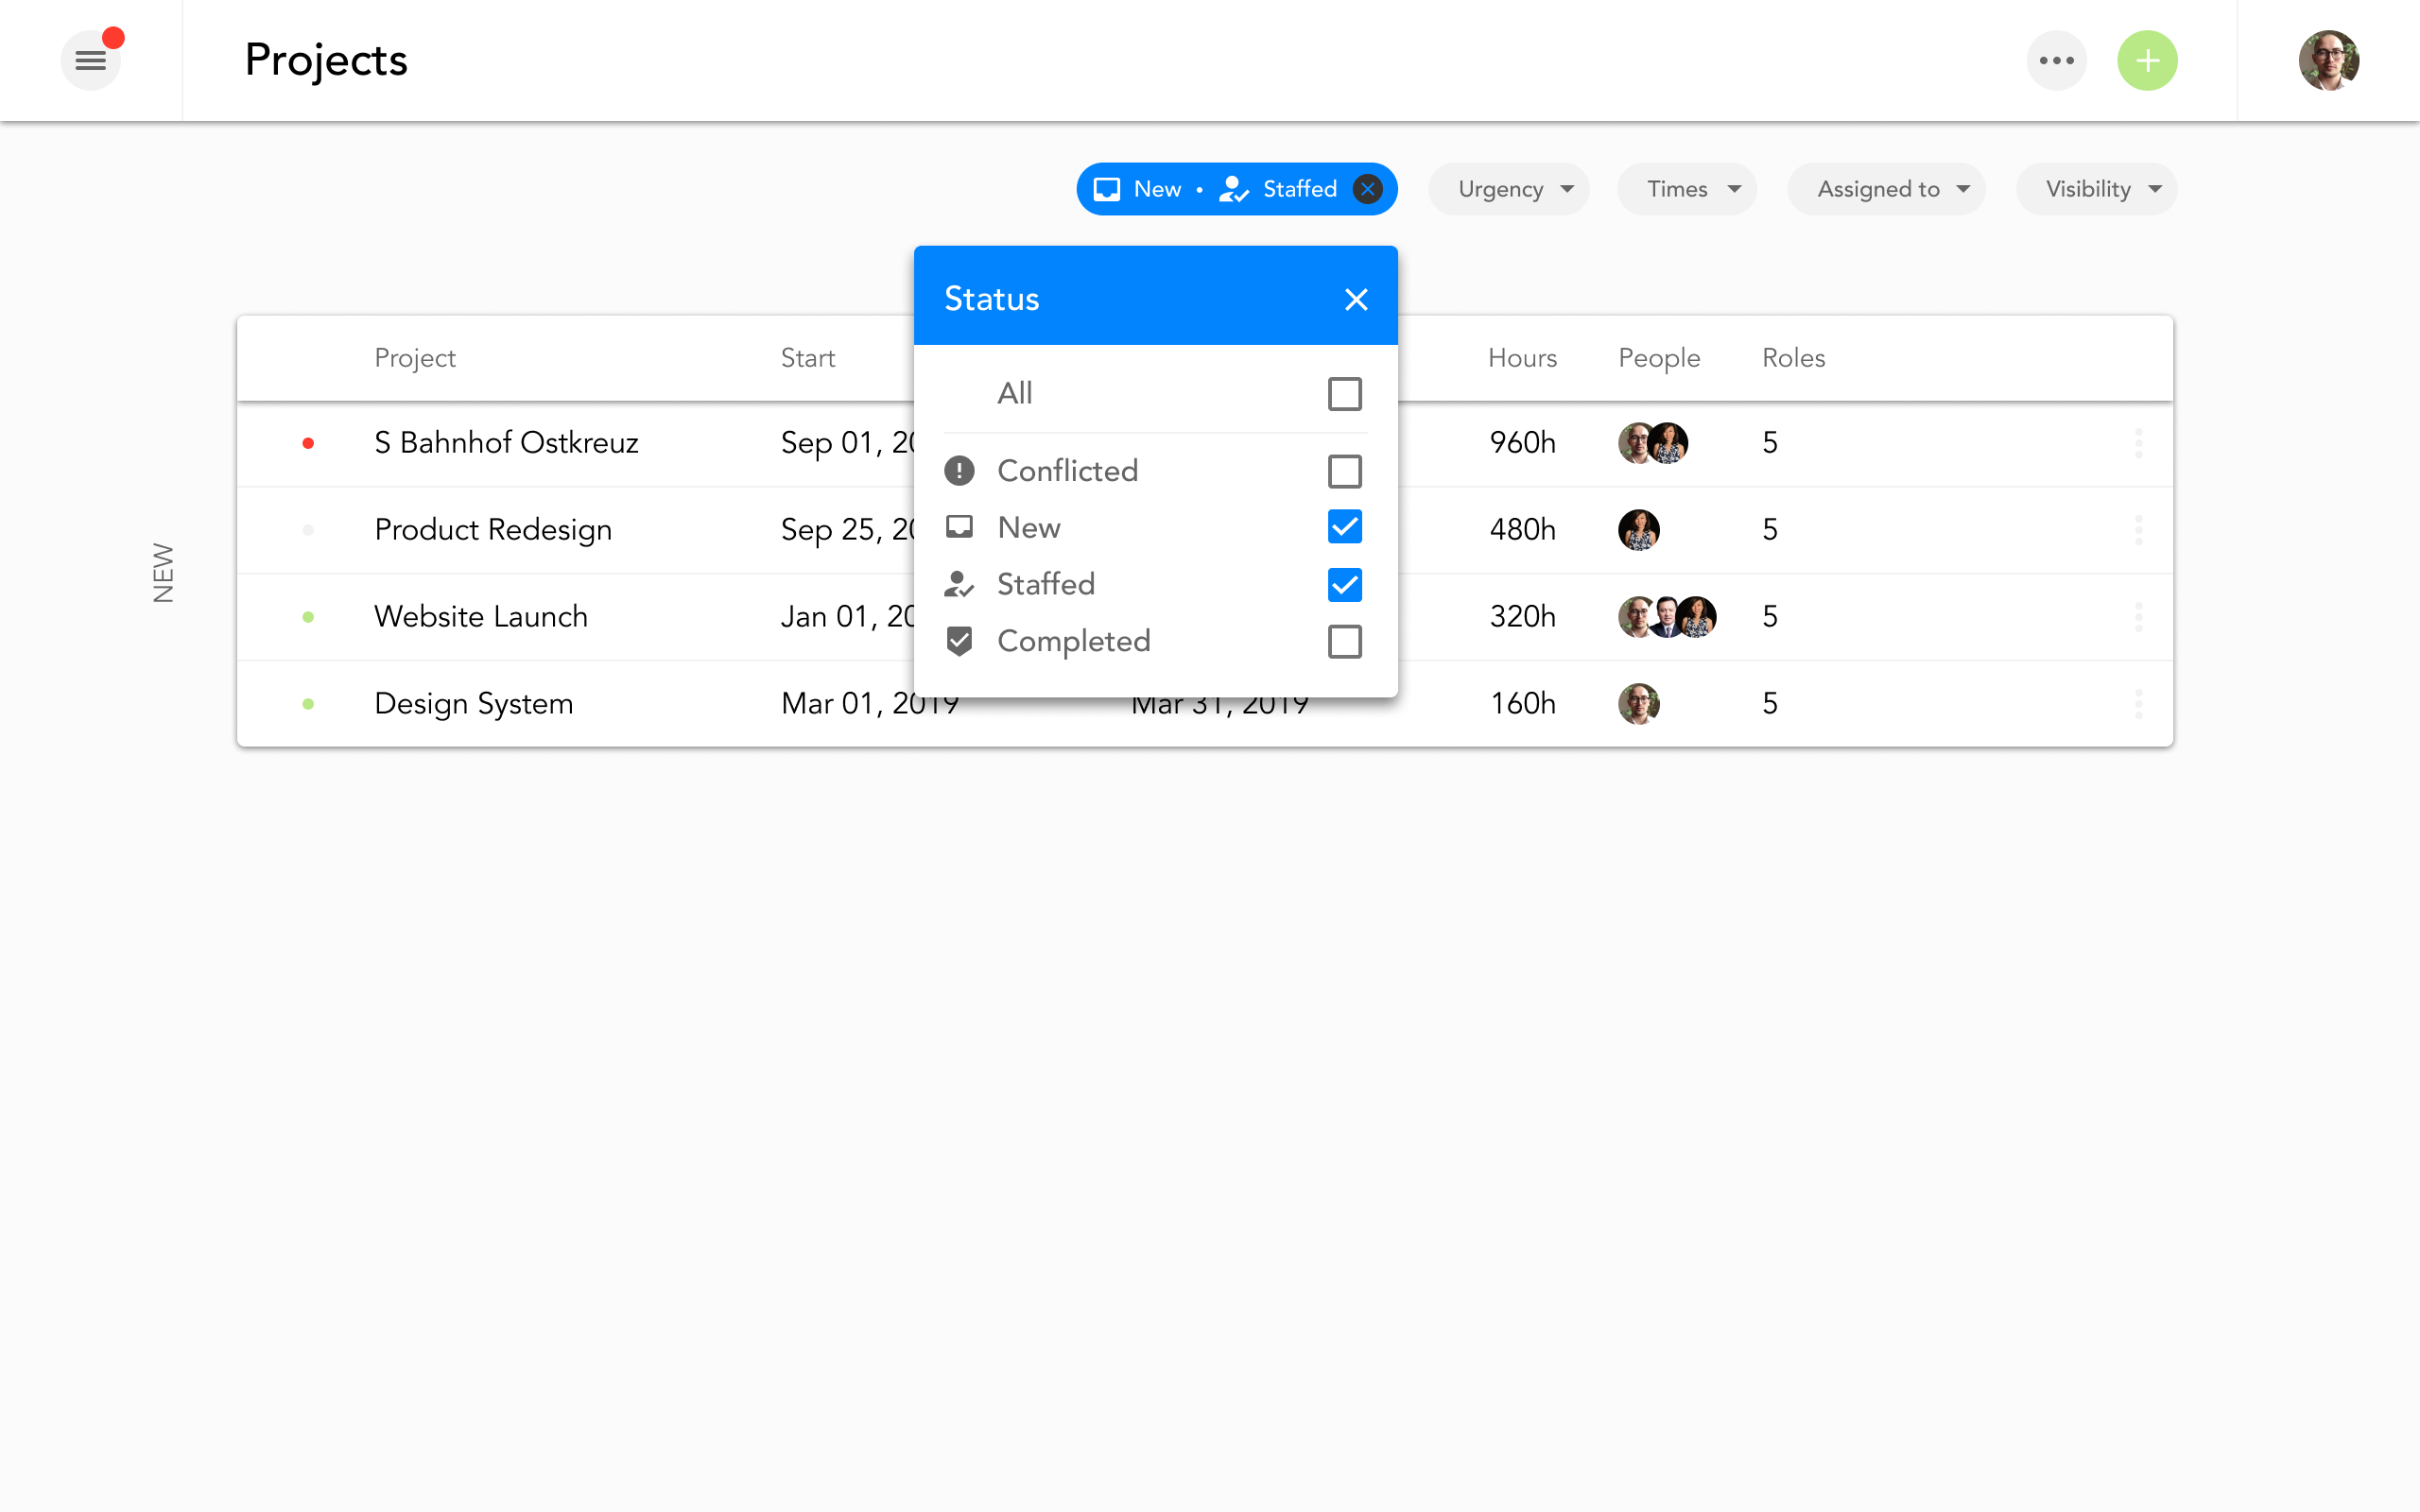Click the three-dot more options button in header
Screen dimensions: 2420x1512
pyautogui.click(x=2056, y=61)
